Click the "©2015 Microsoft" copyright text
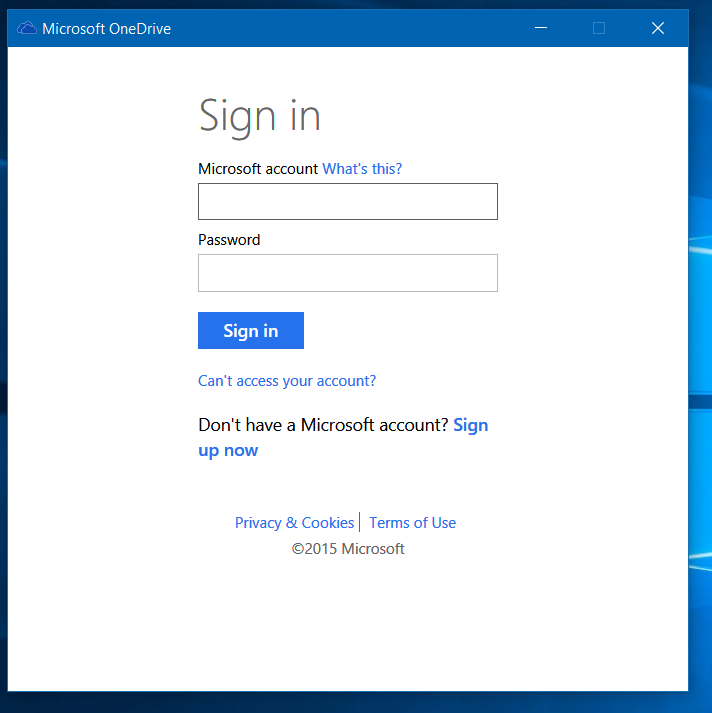 pyautogui.click(x=348, y=549)
